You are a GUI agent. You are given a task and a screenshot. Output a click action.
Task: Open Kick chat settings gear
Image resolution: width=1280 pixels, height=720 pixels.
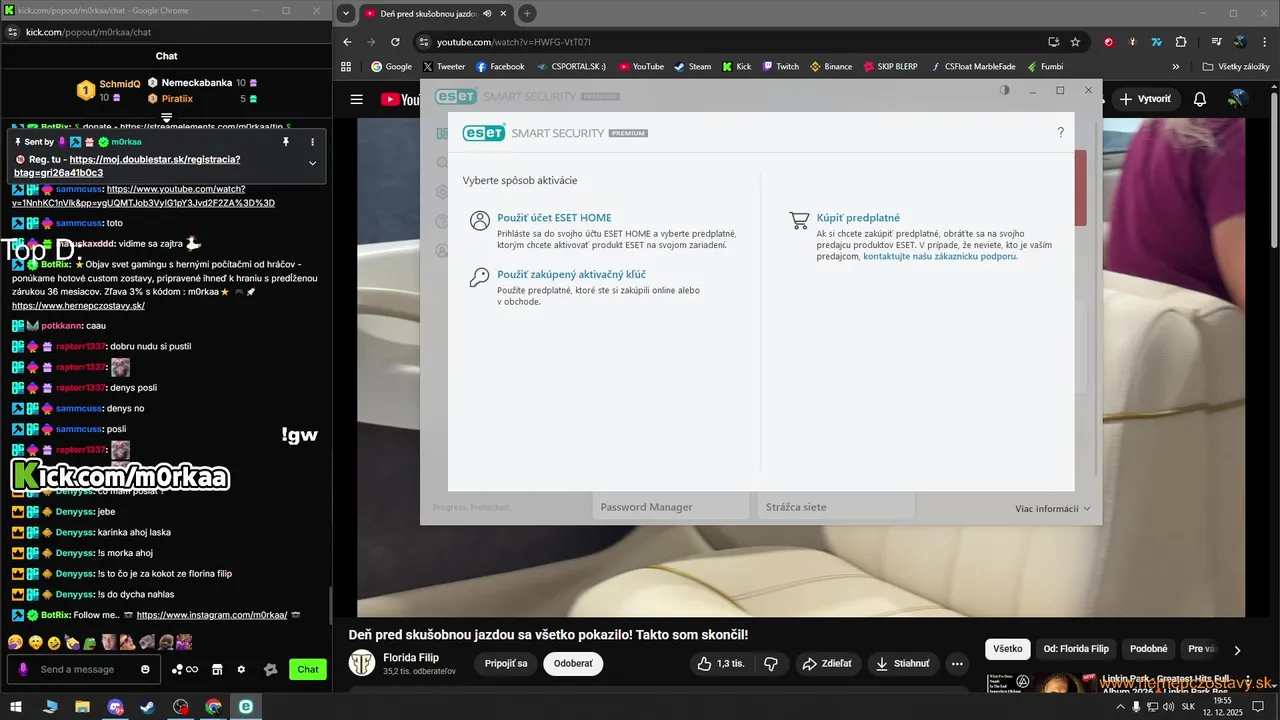(241, 669)
